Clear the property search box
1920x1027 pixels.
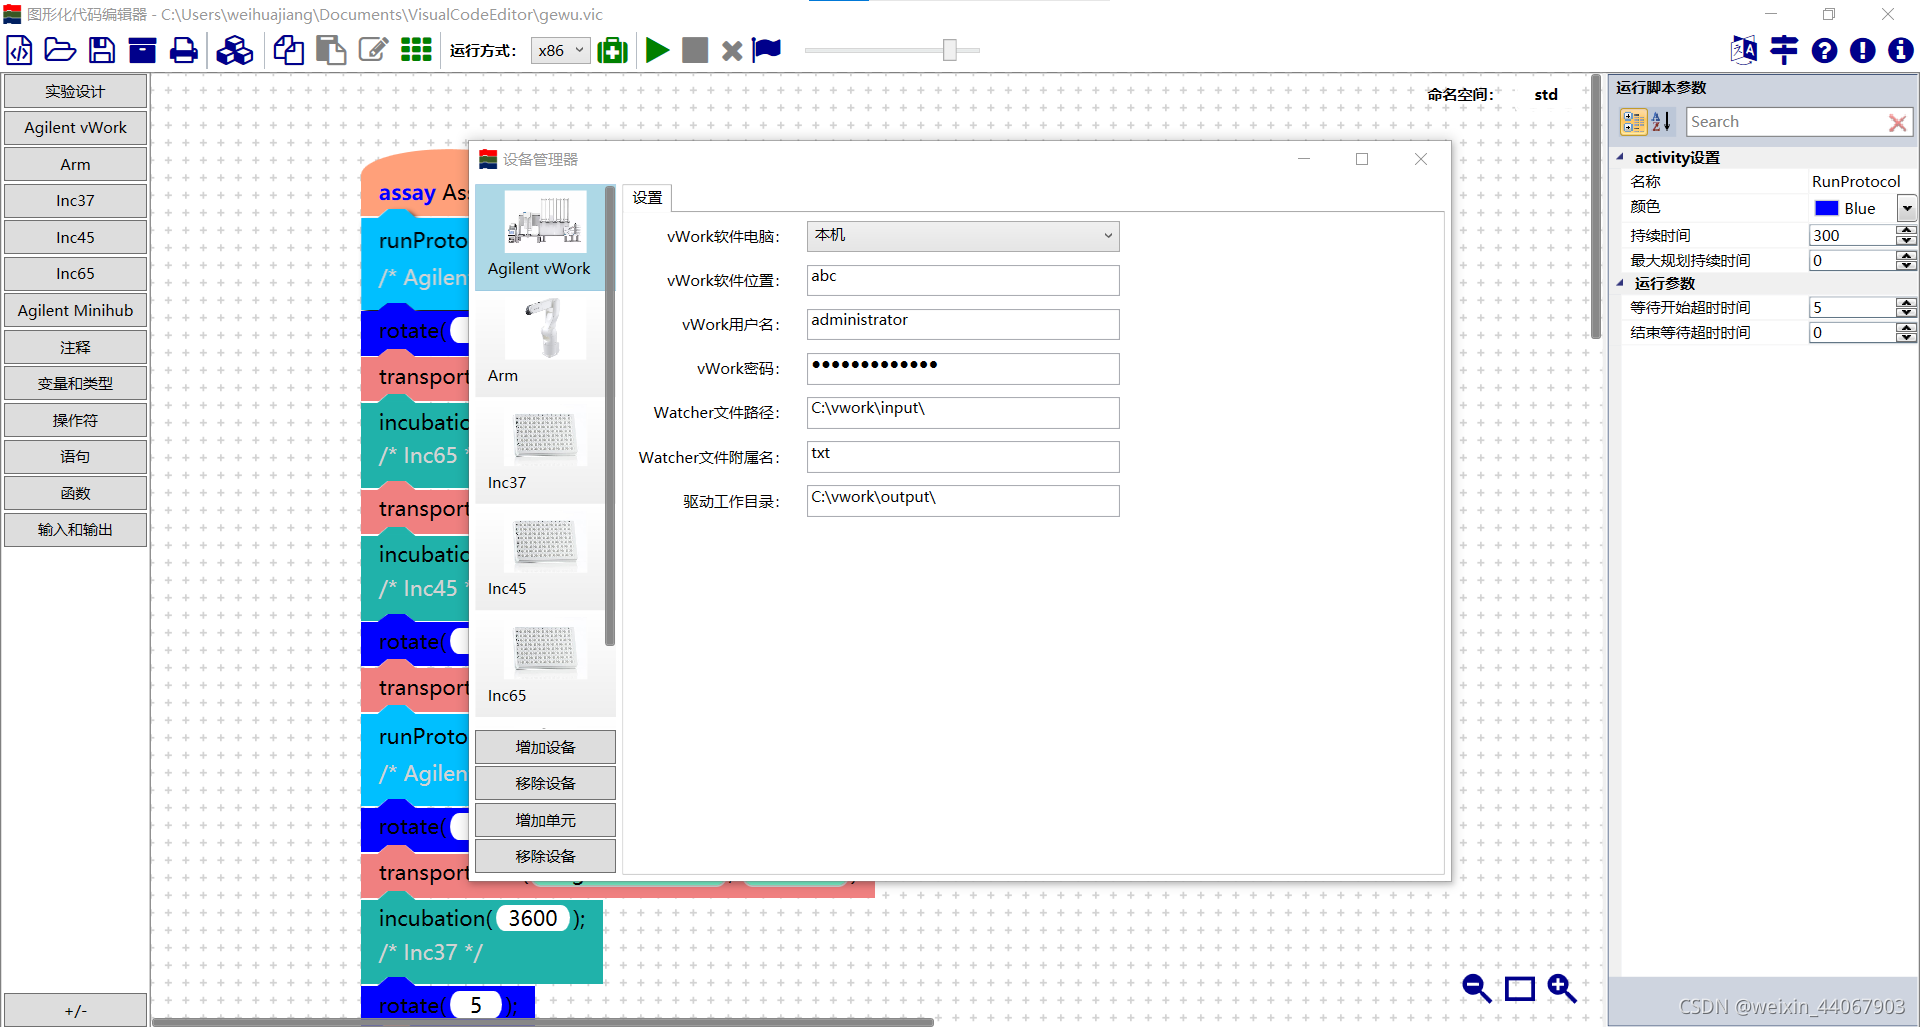pos(1897,122)
